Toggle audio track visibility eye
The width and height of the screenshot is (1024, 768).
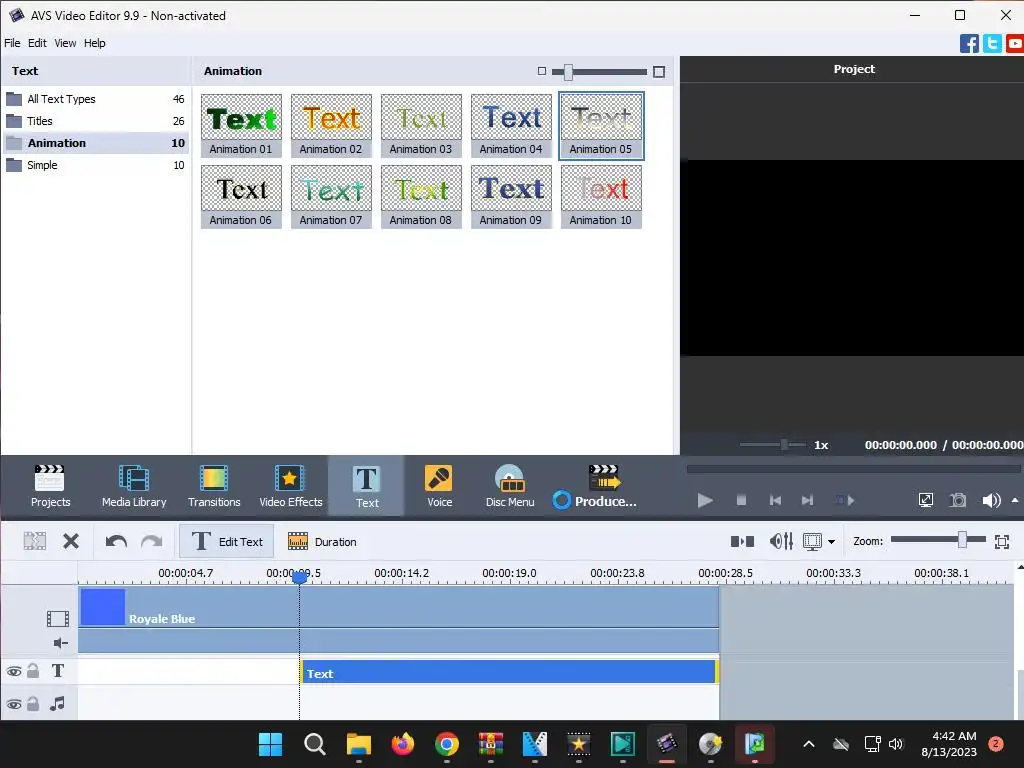(14, 704)
